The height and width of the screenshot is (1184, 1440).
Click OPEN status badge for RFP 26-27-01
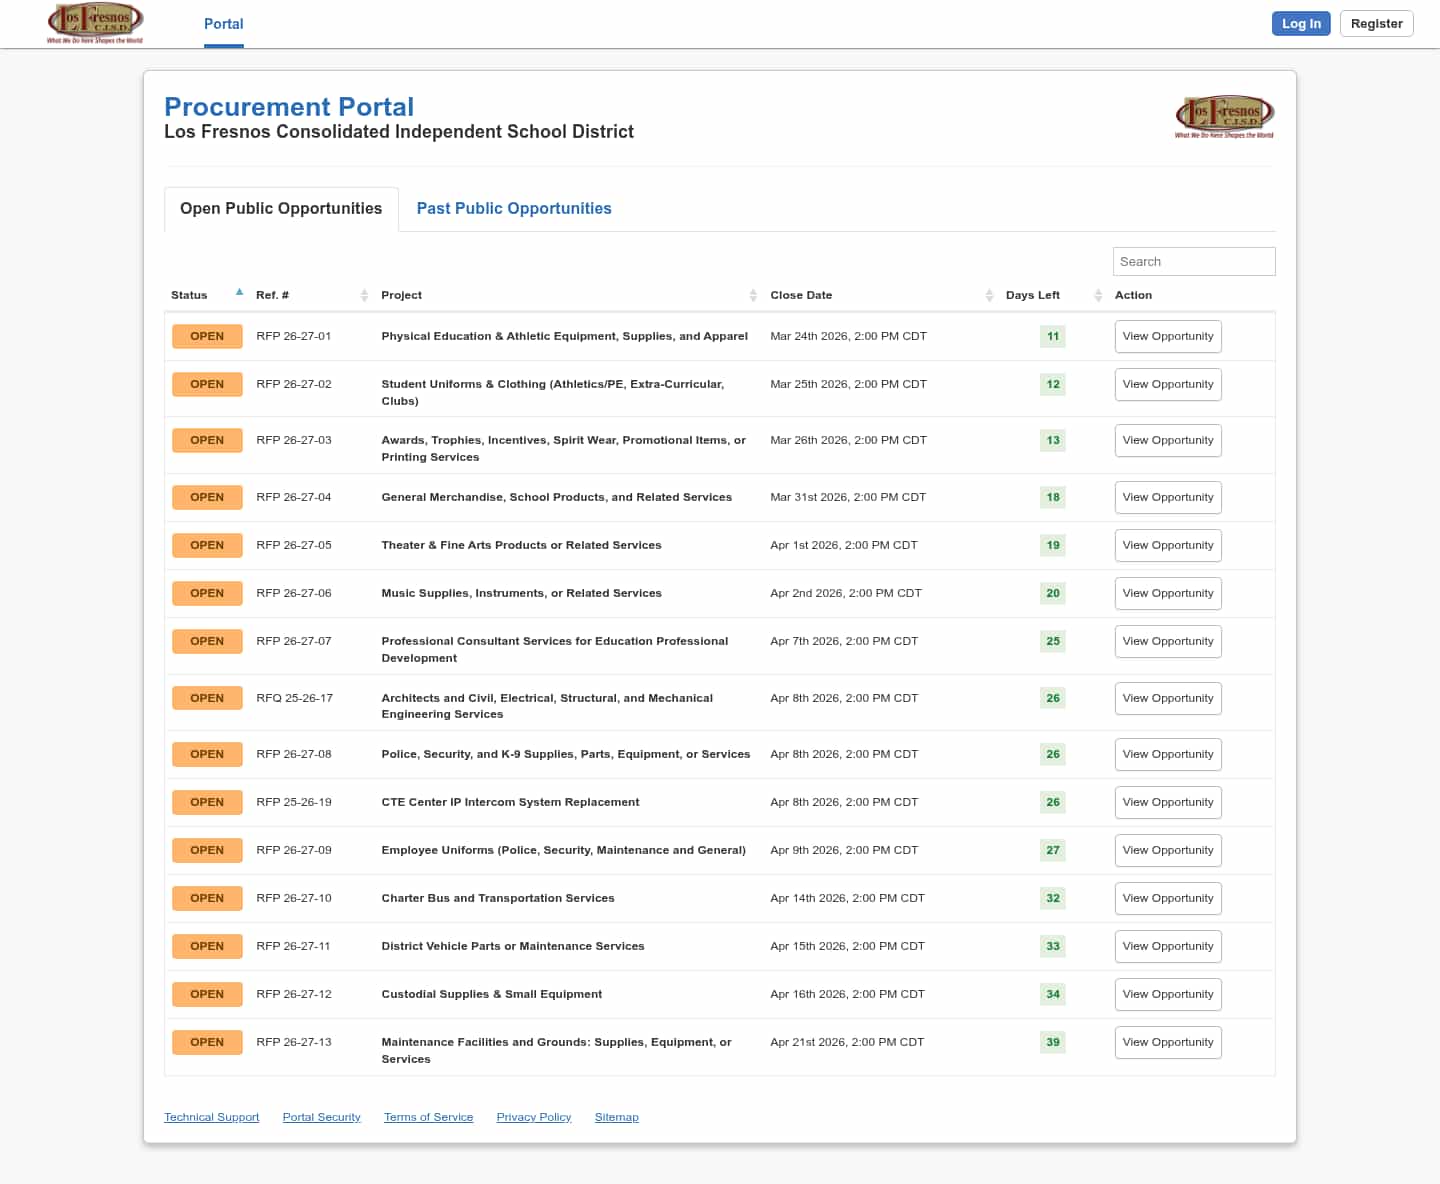click(x=207, y=336)
